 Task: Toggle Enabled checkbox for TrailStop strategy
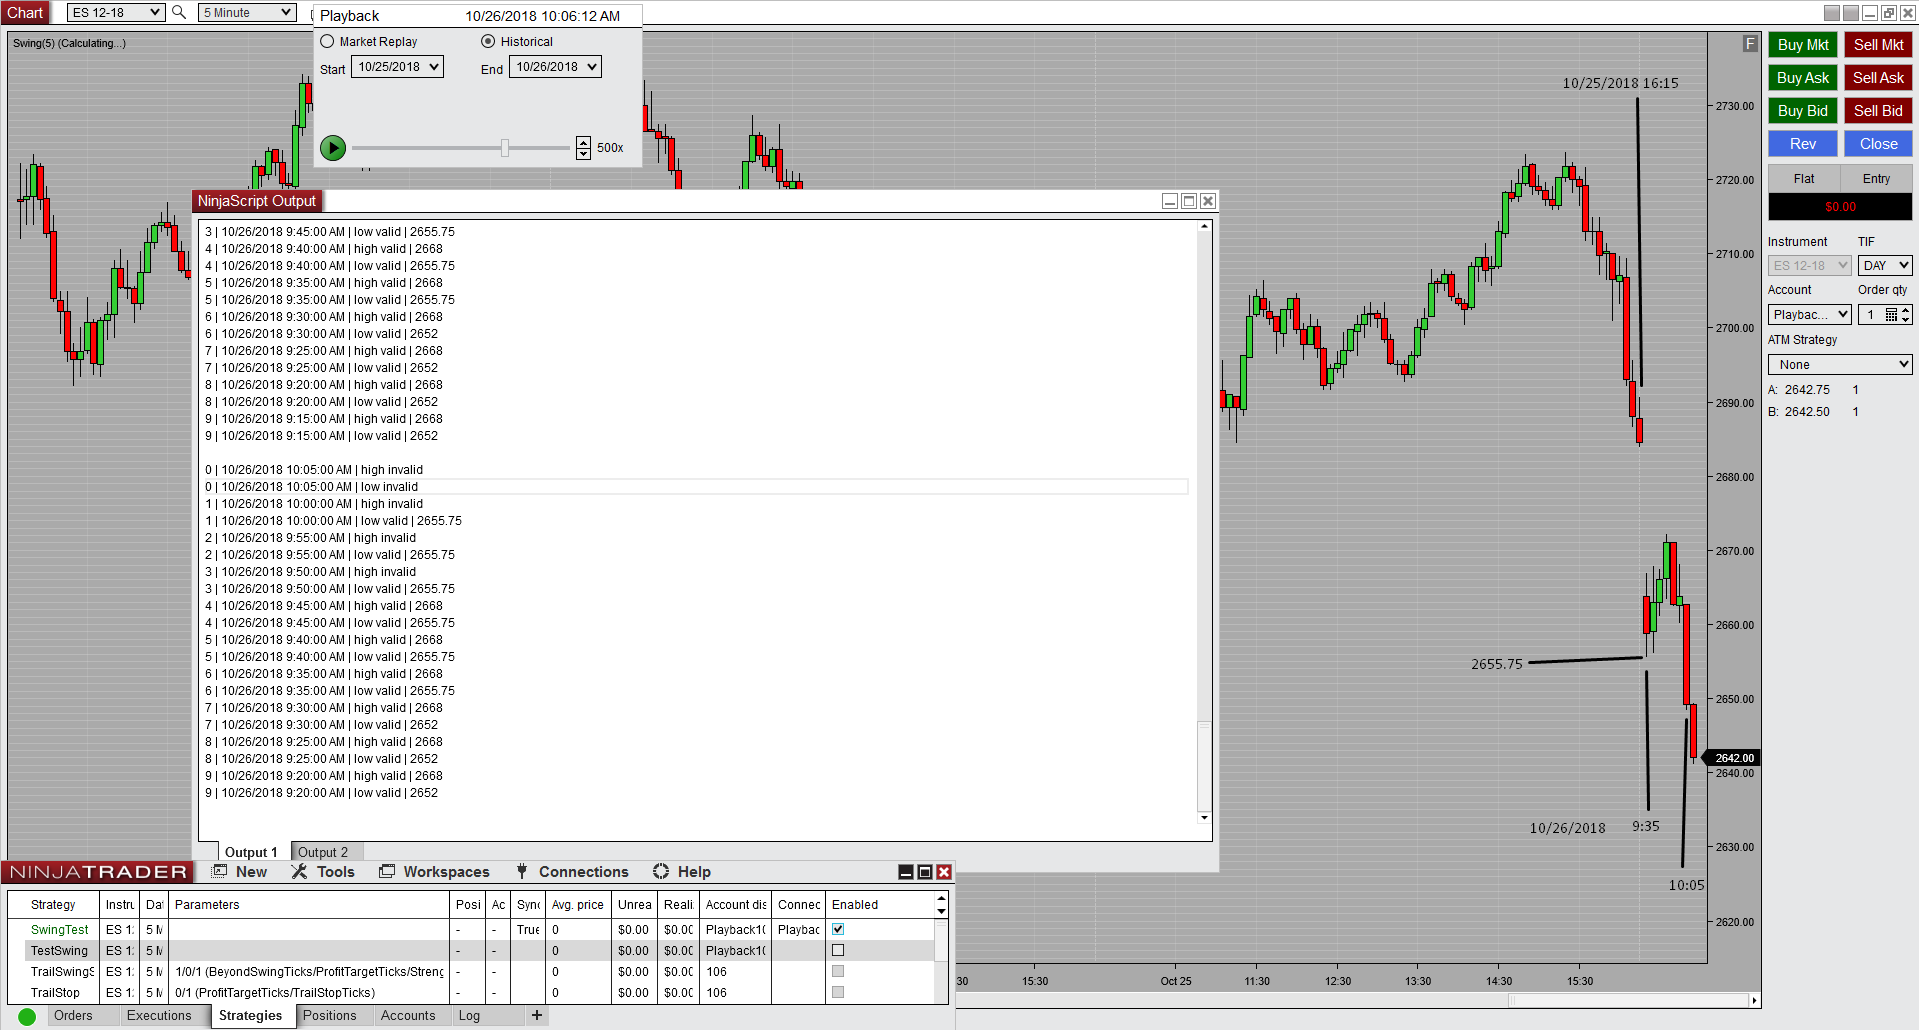[x=838, y=992]
